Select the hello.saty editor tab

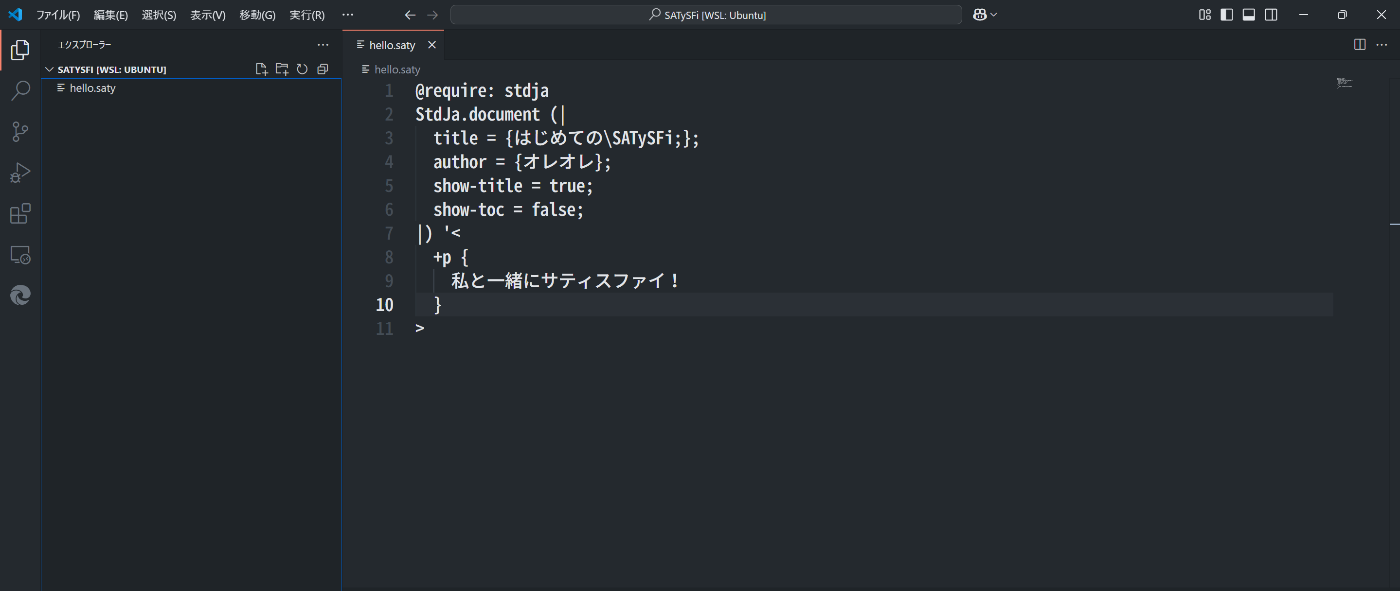(392, 45)
